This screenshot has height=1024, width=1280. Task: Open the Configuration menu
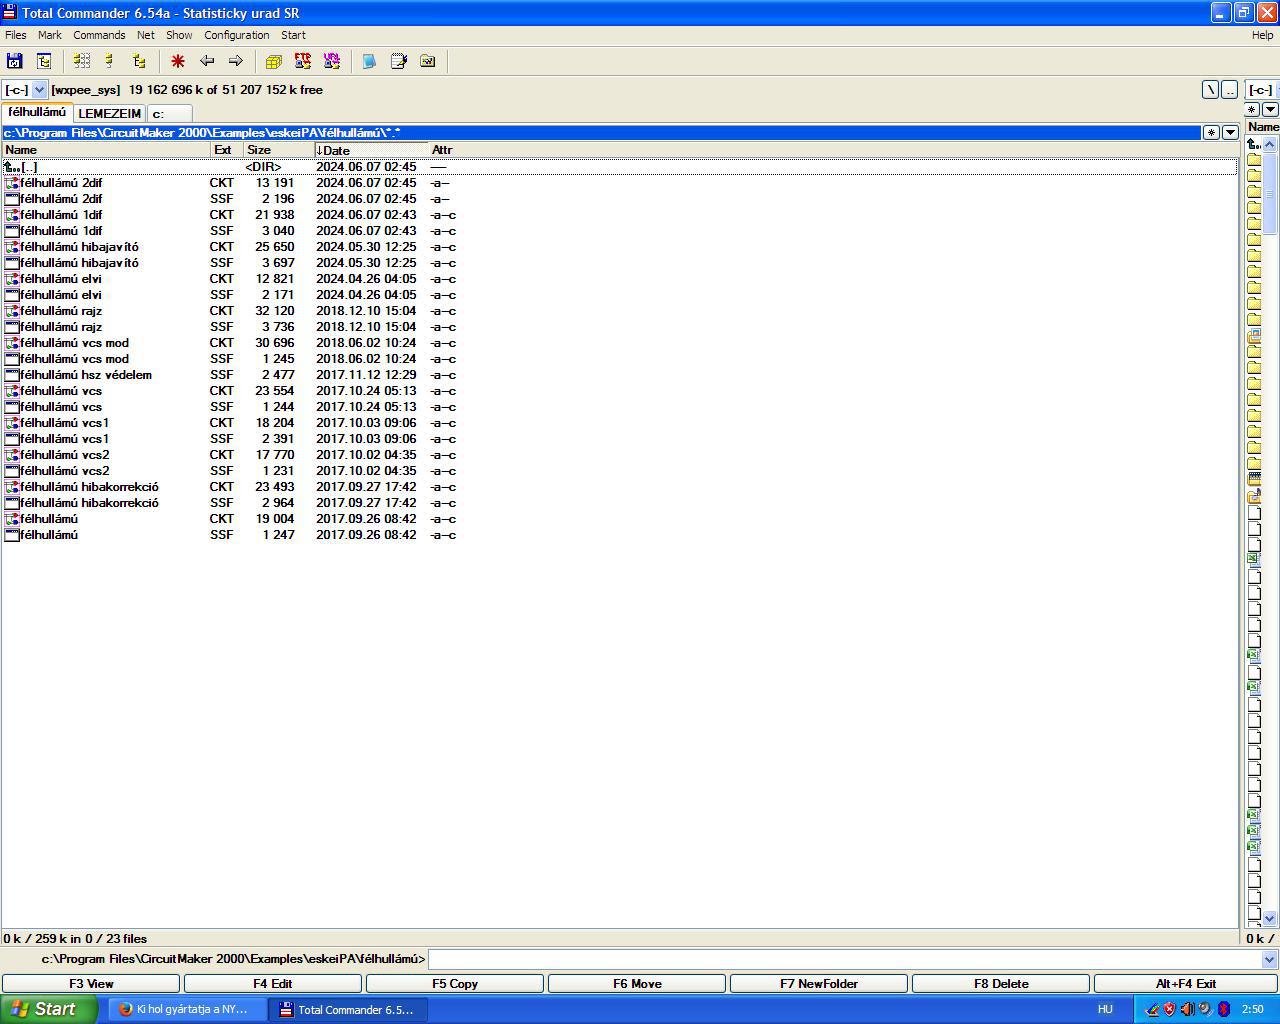pyautogui.click(x=237, y=35)
